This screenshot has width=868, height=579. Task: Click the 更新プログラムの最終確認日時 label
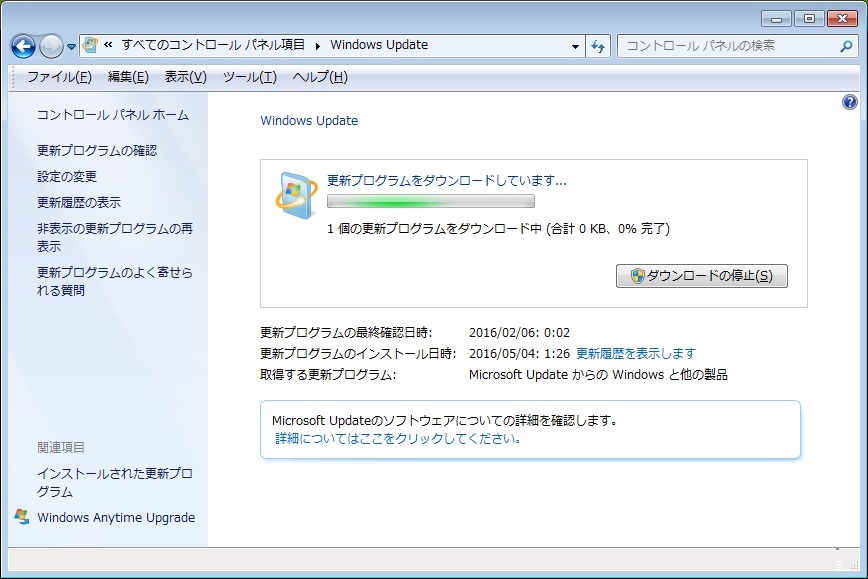346,333
